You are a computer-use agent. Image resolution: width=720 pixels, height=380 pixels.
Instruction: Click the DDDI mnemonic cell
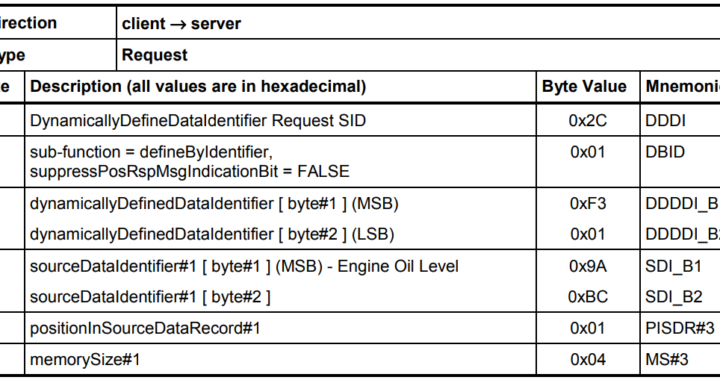click(665, 121)
